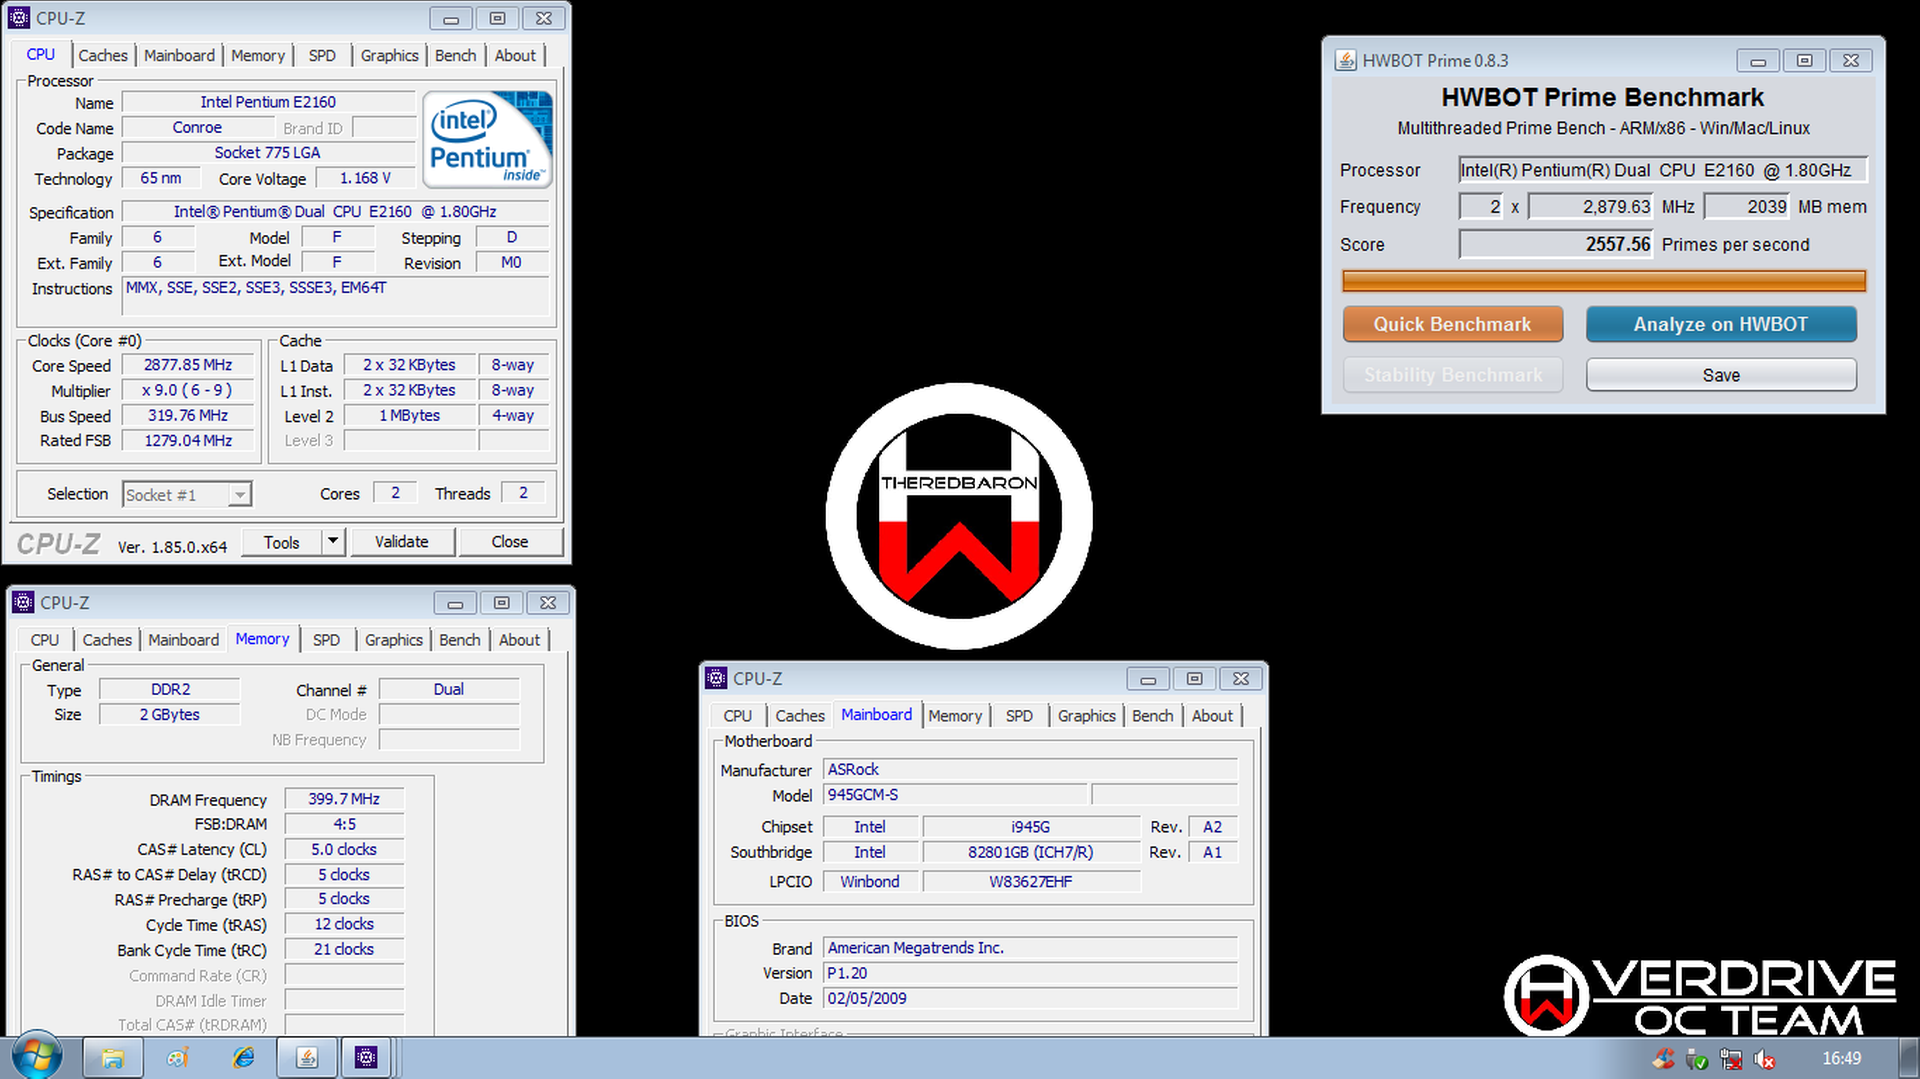Open Memory tab in the CPU-Z Mainboard window
Viewport: 1920px width, 1079px height.
click(x=955, y=716)
